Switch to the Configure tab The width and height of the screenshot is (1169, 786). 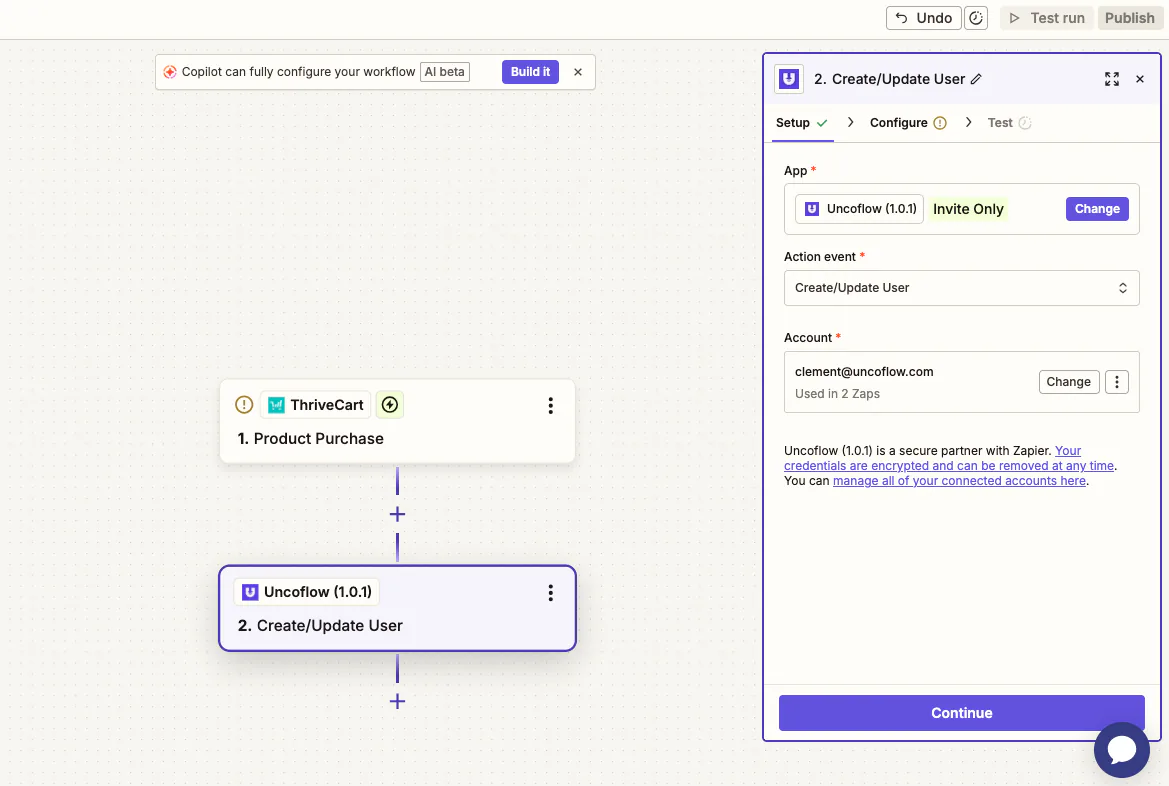click(x=907, y=122)
